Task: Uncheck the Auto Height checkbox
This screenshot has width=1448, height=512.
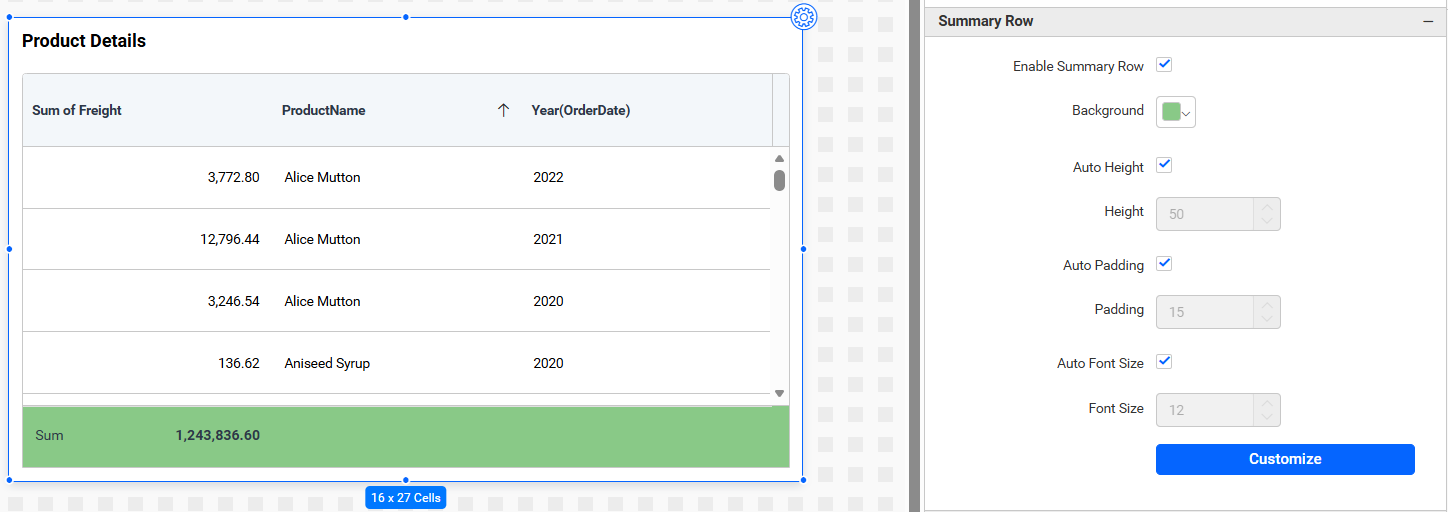Action: tap(1164, 166)
